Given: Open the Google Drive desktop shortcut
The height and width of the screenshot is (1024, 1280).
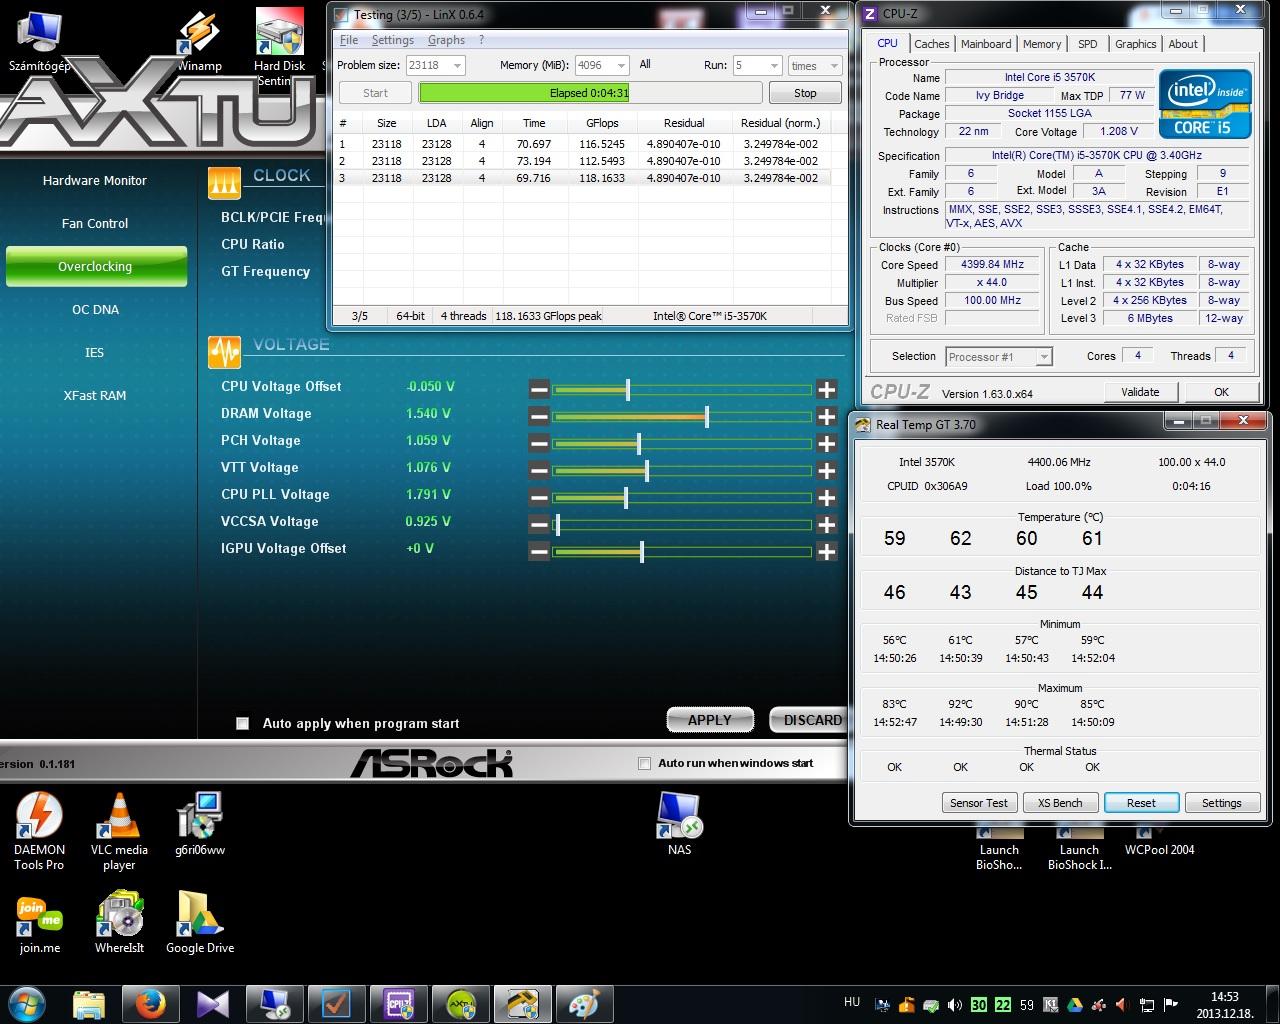Looking at the screenshot, I should tap(199, 921).
